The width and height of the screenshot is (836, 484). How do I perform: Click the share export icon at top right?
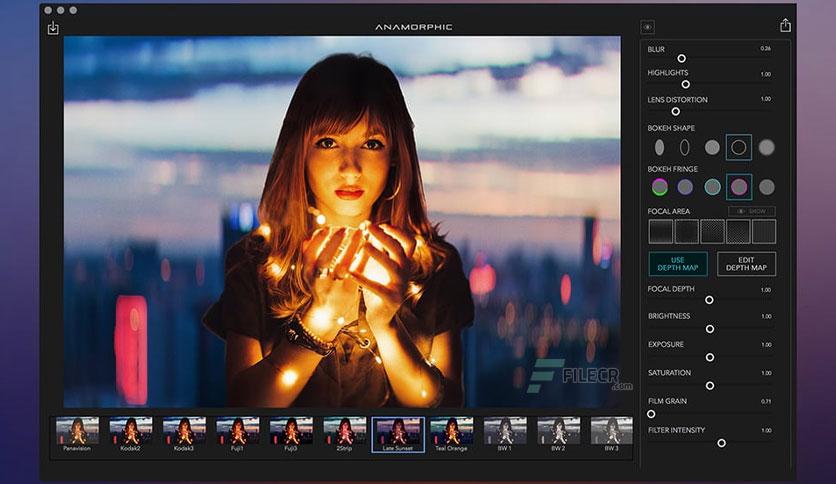point(785,26)
